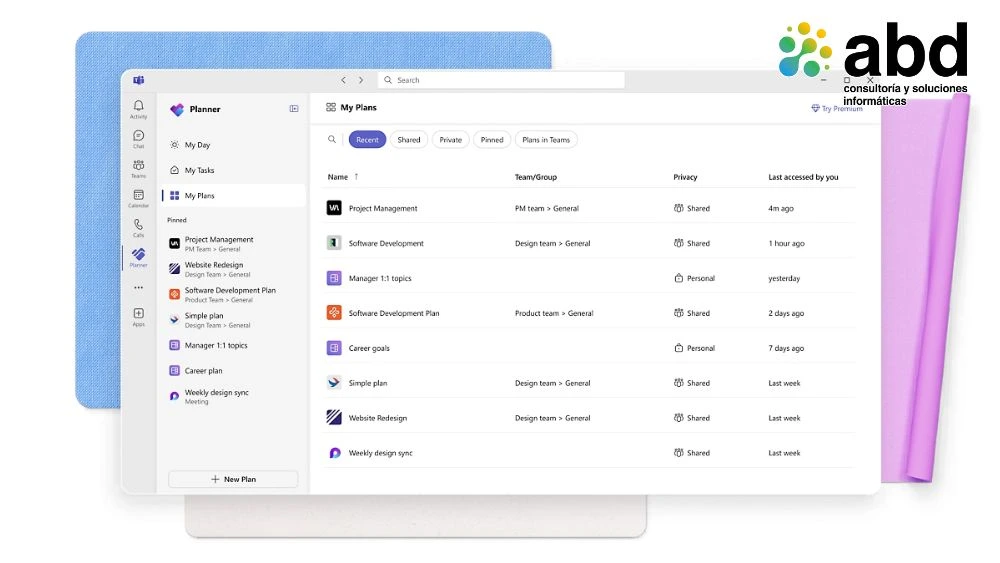Click the Microsoft Teams logo icon
This screenshot has height=563, width=1000.
[x=138, y=80]
